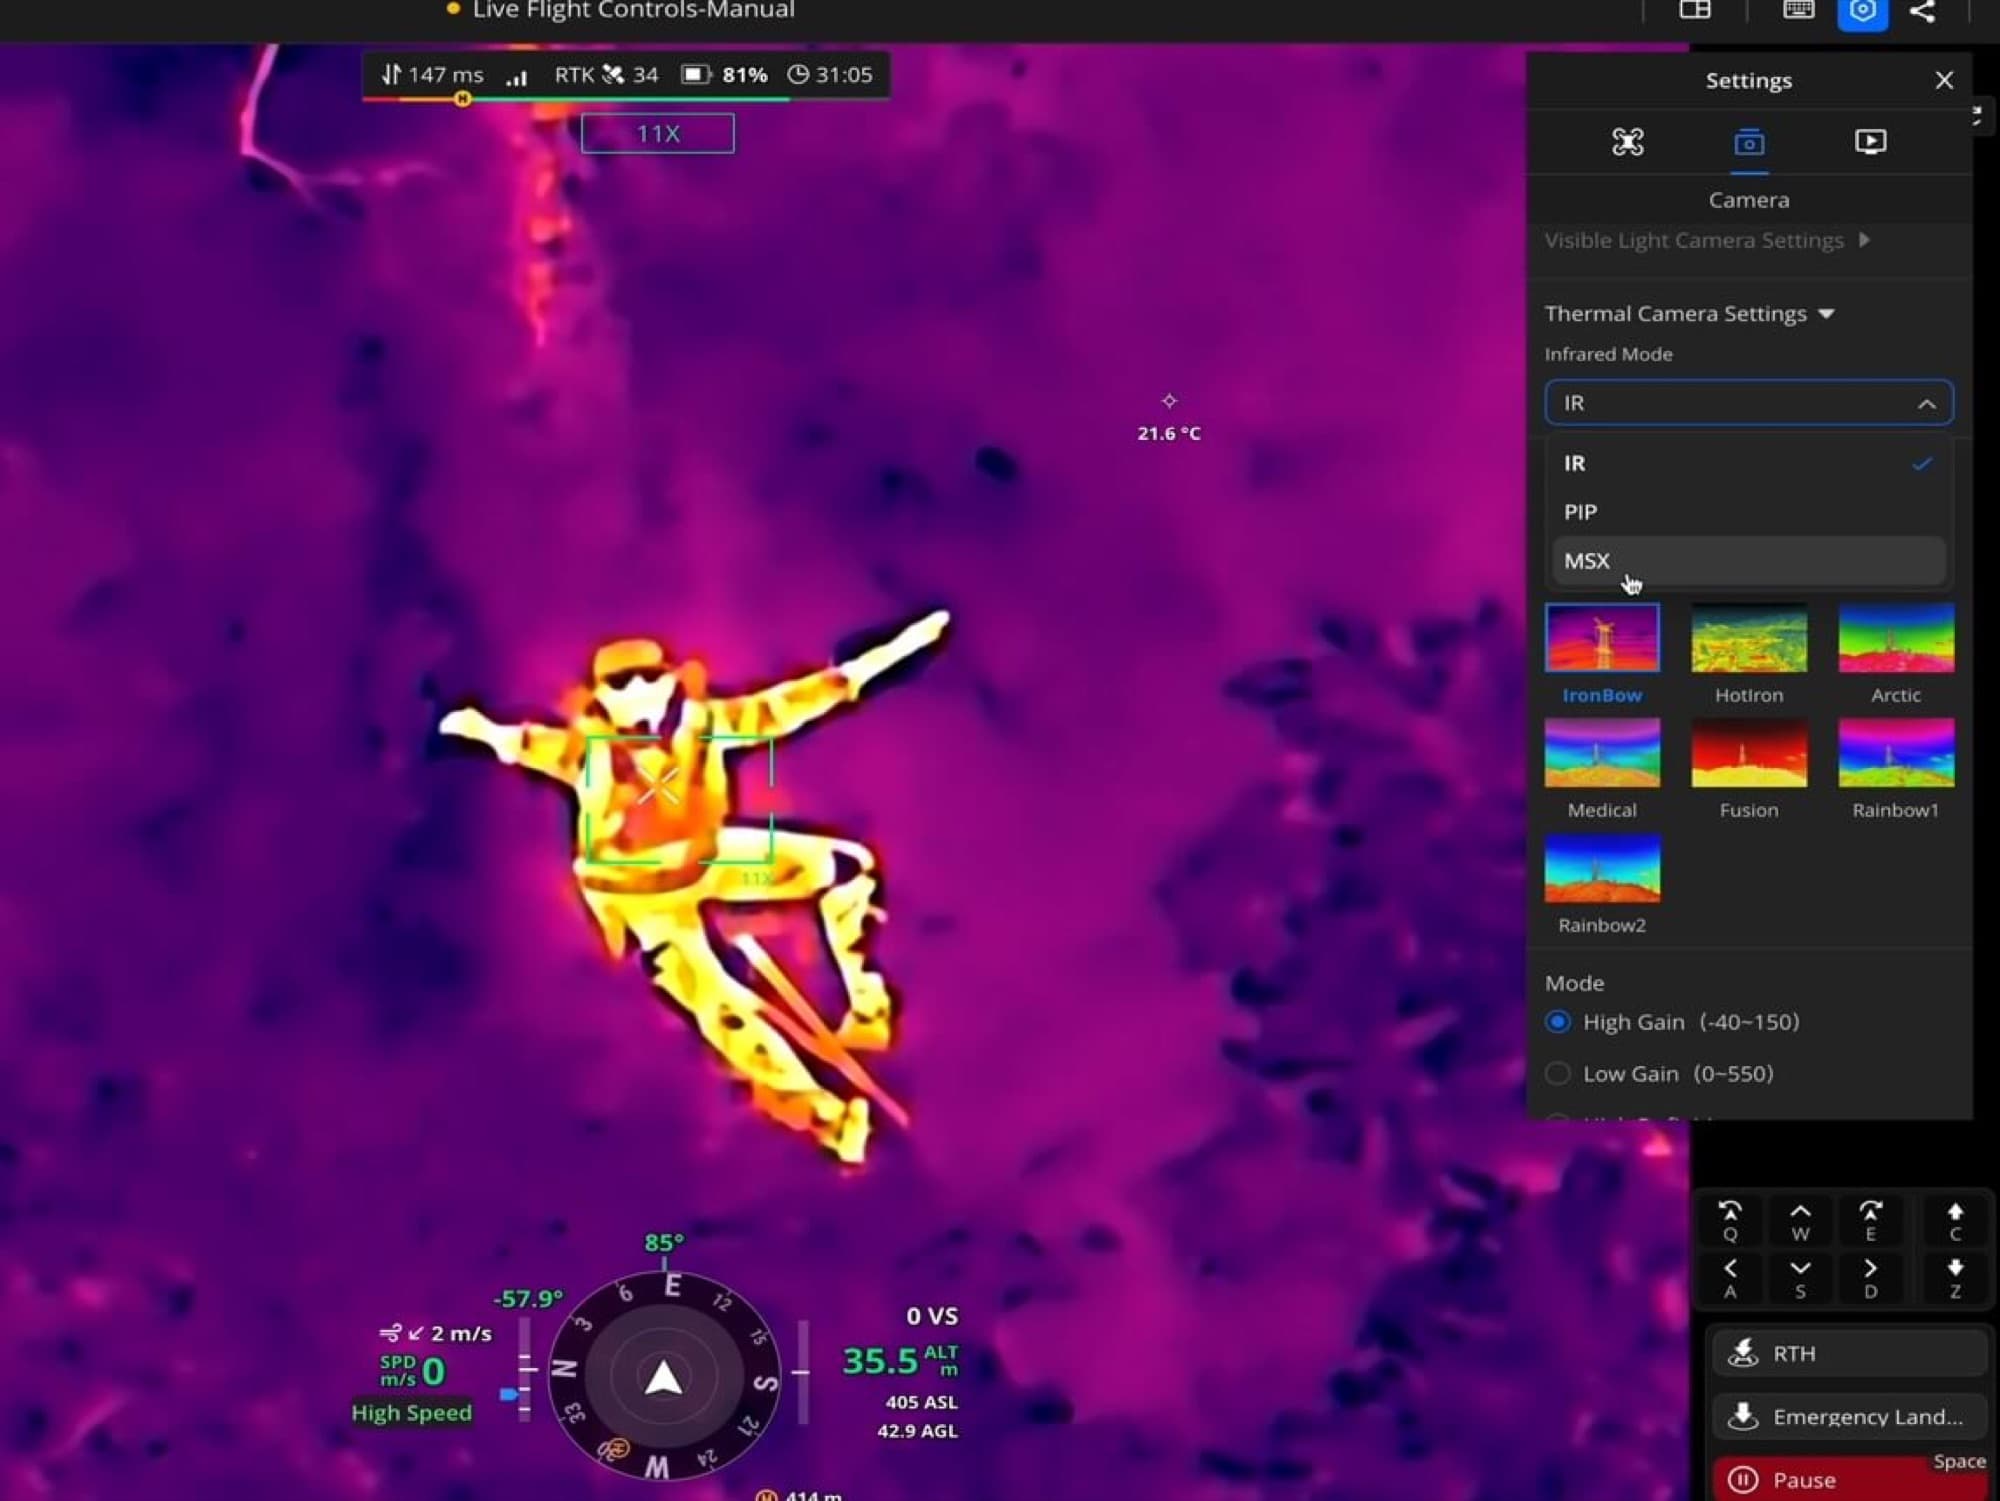
Task: Switch to the camera settings tab icon
Action: (1748, 142)
